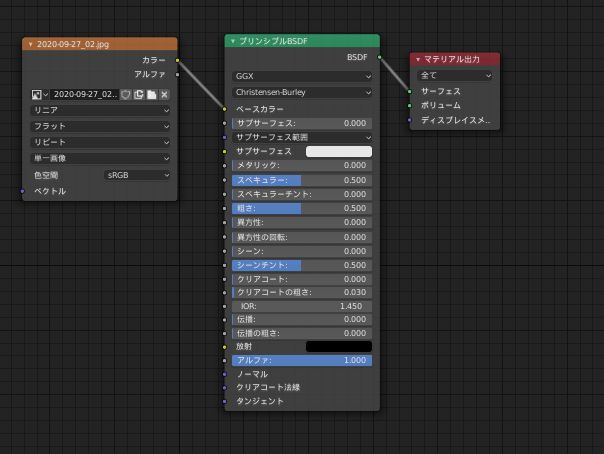Click the new image copy icon

[139, 94]
